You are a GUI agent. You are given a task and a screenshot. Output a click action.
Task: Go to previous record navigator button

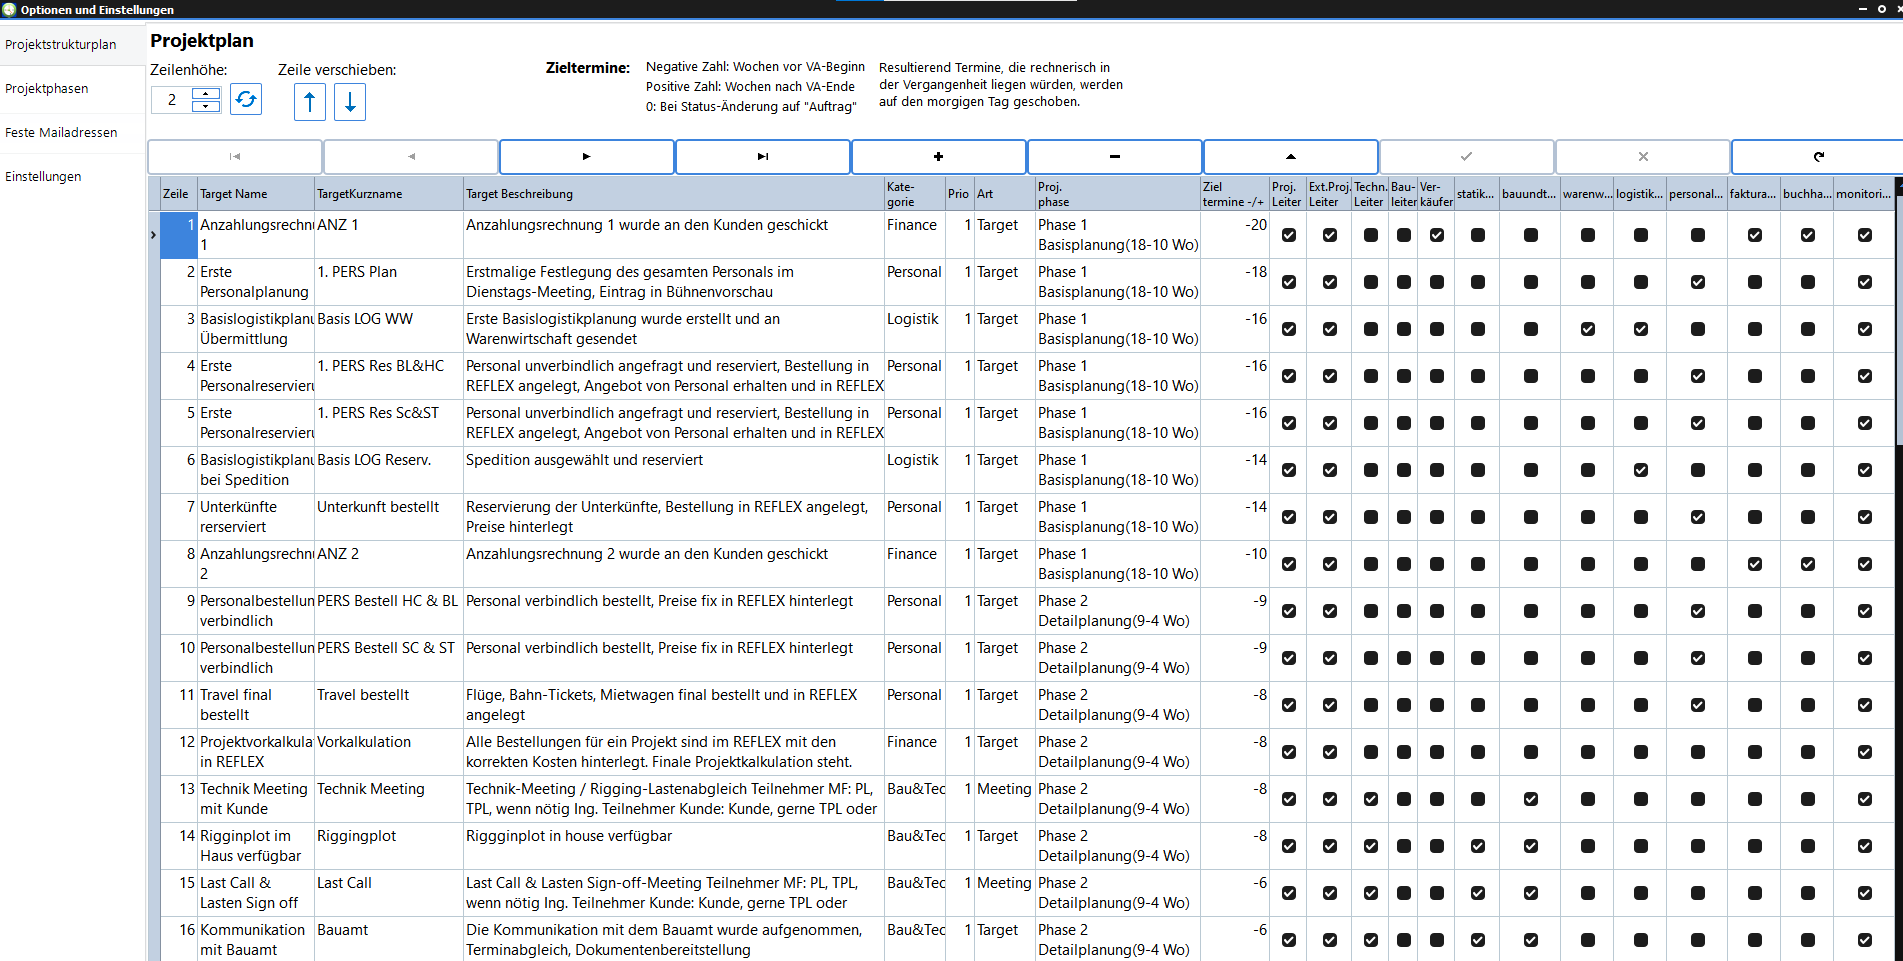[411, 157]
